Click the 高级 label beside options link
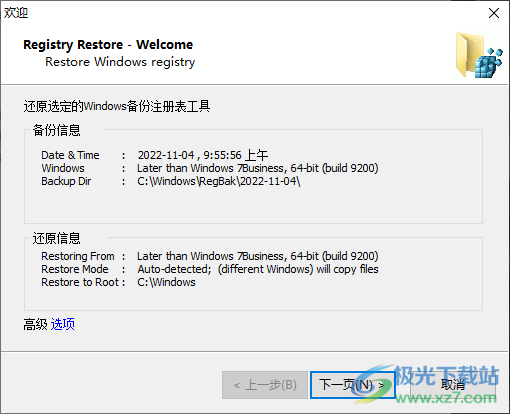 coord(35,324)
